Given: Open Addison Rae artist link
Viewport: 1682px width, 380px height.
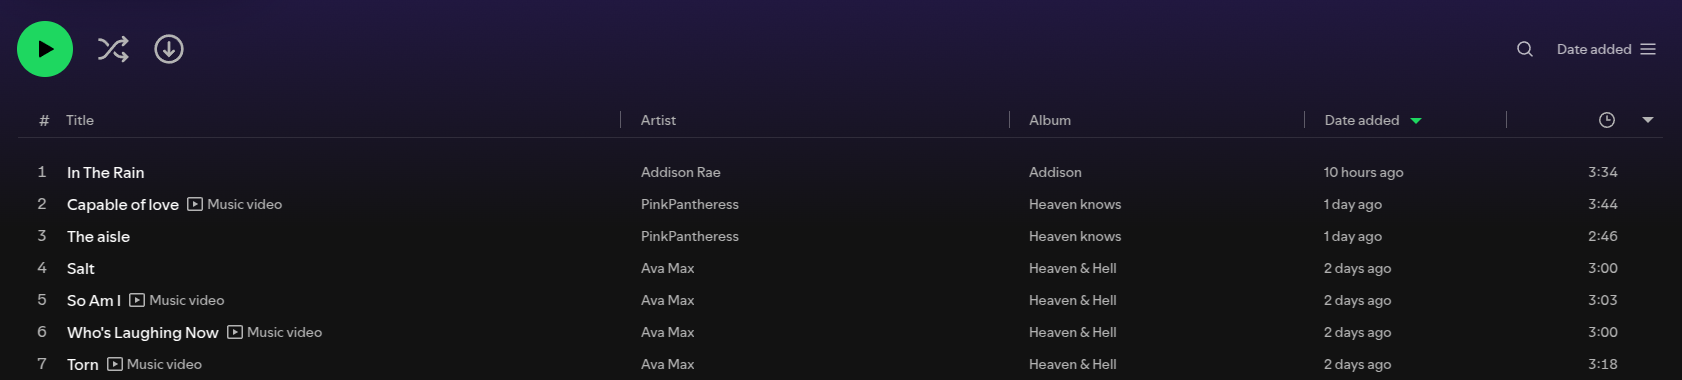Looking at the screenshot, I should tap(681, 172).
